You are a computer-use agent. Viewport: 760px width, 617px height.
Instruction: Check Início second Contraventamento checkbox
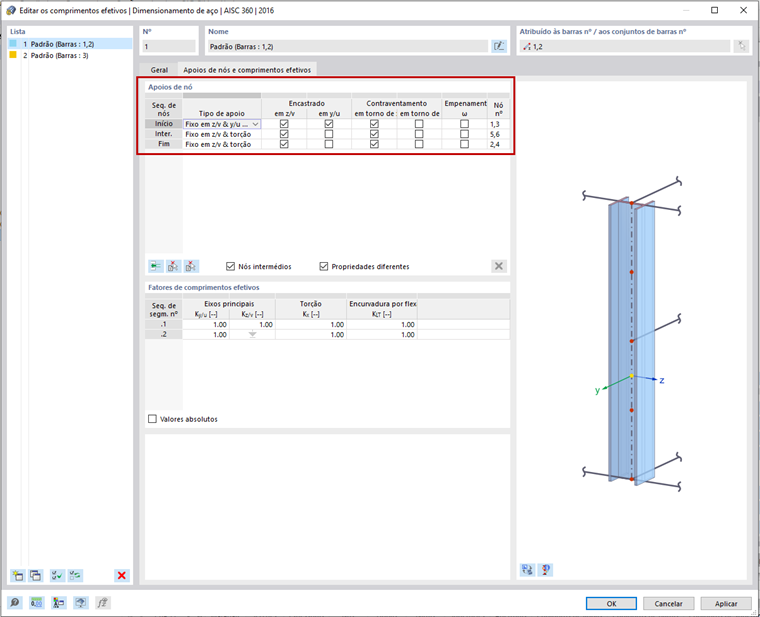[x=419, y=124]
